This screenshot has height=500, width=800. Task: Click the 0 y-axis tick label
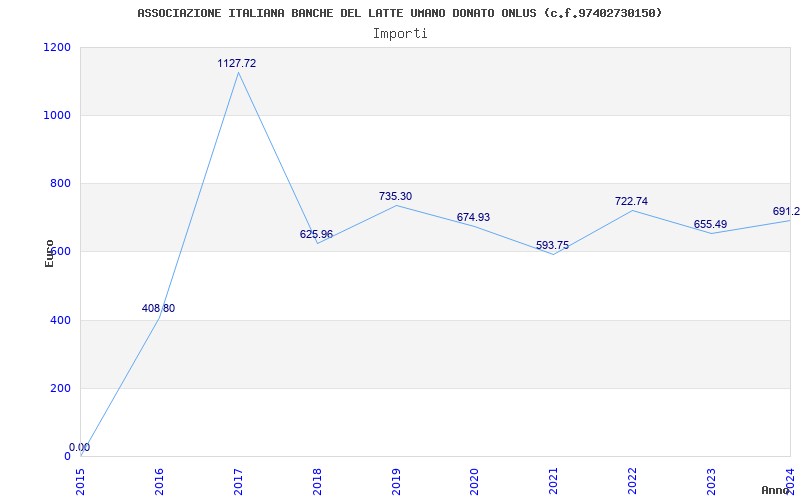[67, 456]
